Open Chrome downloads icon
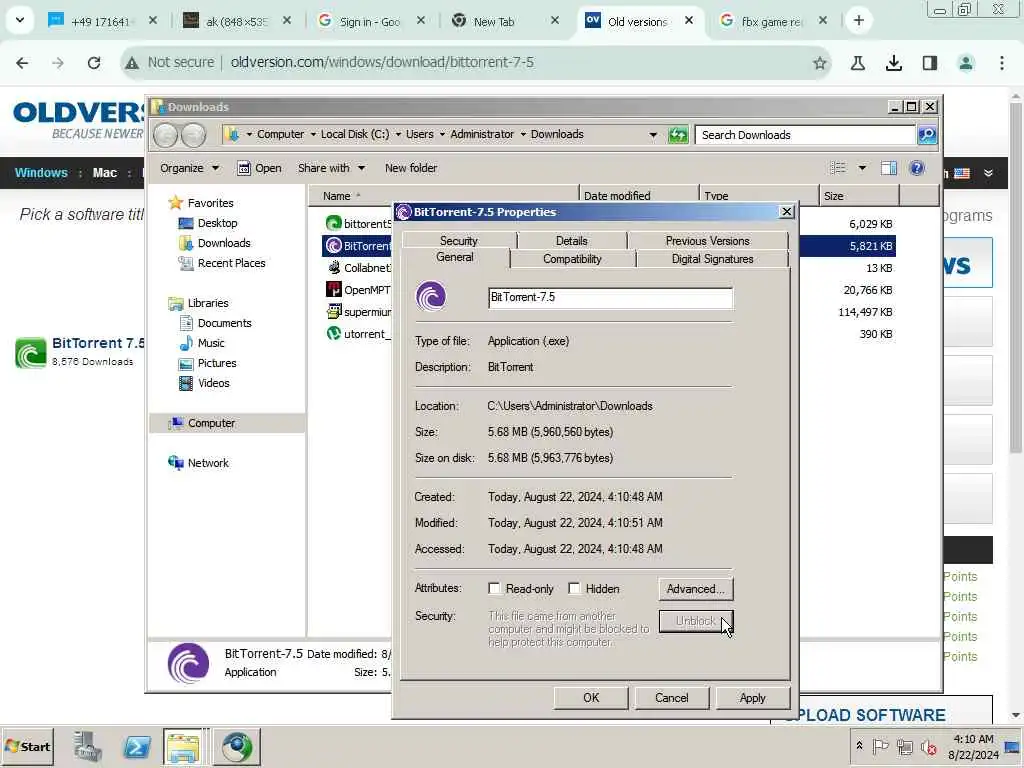Screen dimensions: 1024x768 click(893, 63)
